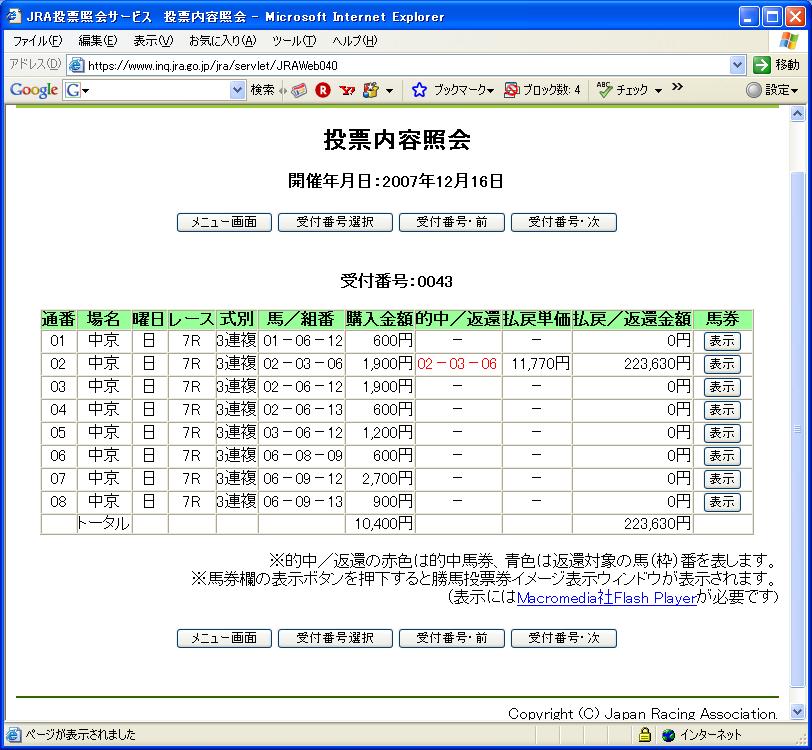Click 表示 button for row 08

pyautogui.click(x=722, y=502)
